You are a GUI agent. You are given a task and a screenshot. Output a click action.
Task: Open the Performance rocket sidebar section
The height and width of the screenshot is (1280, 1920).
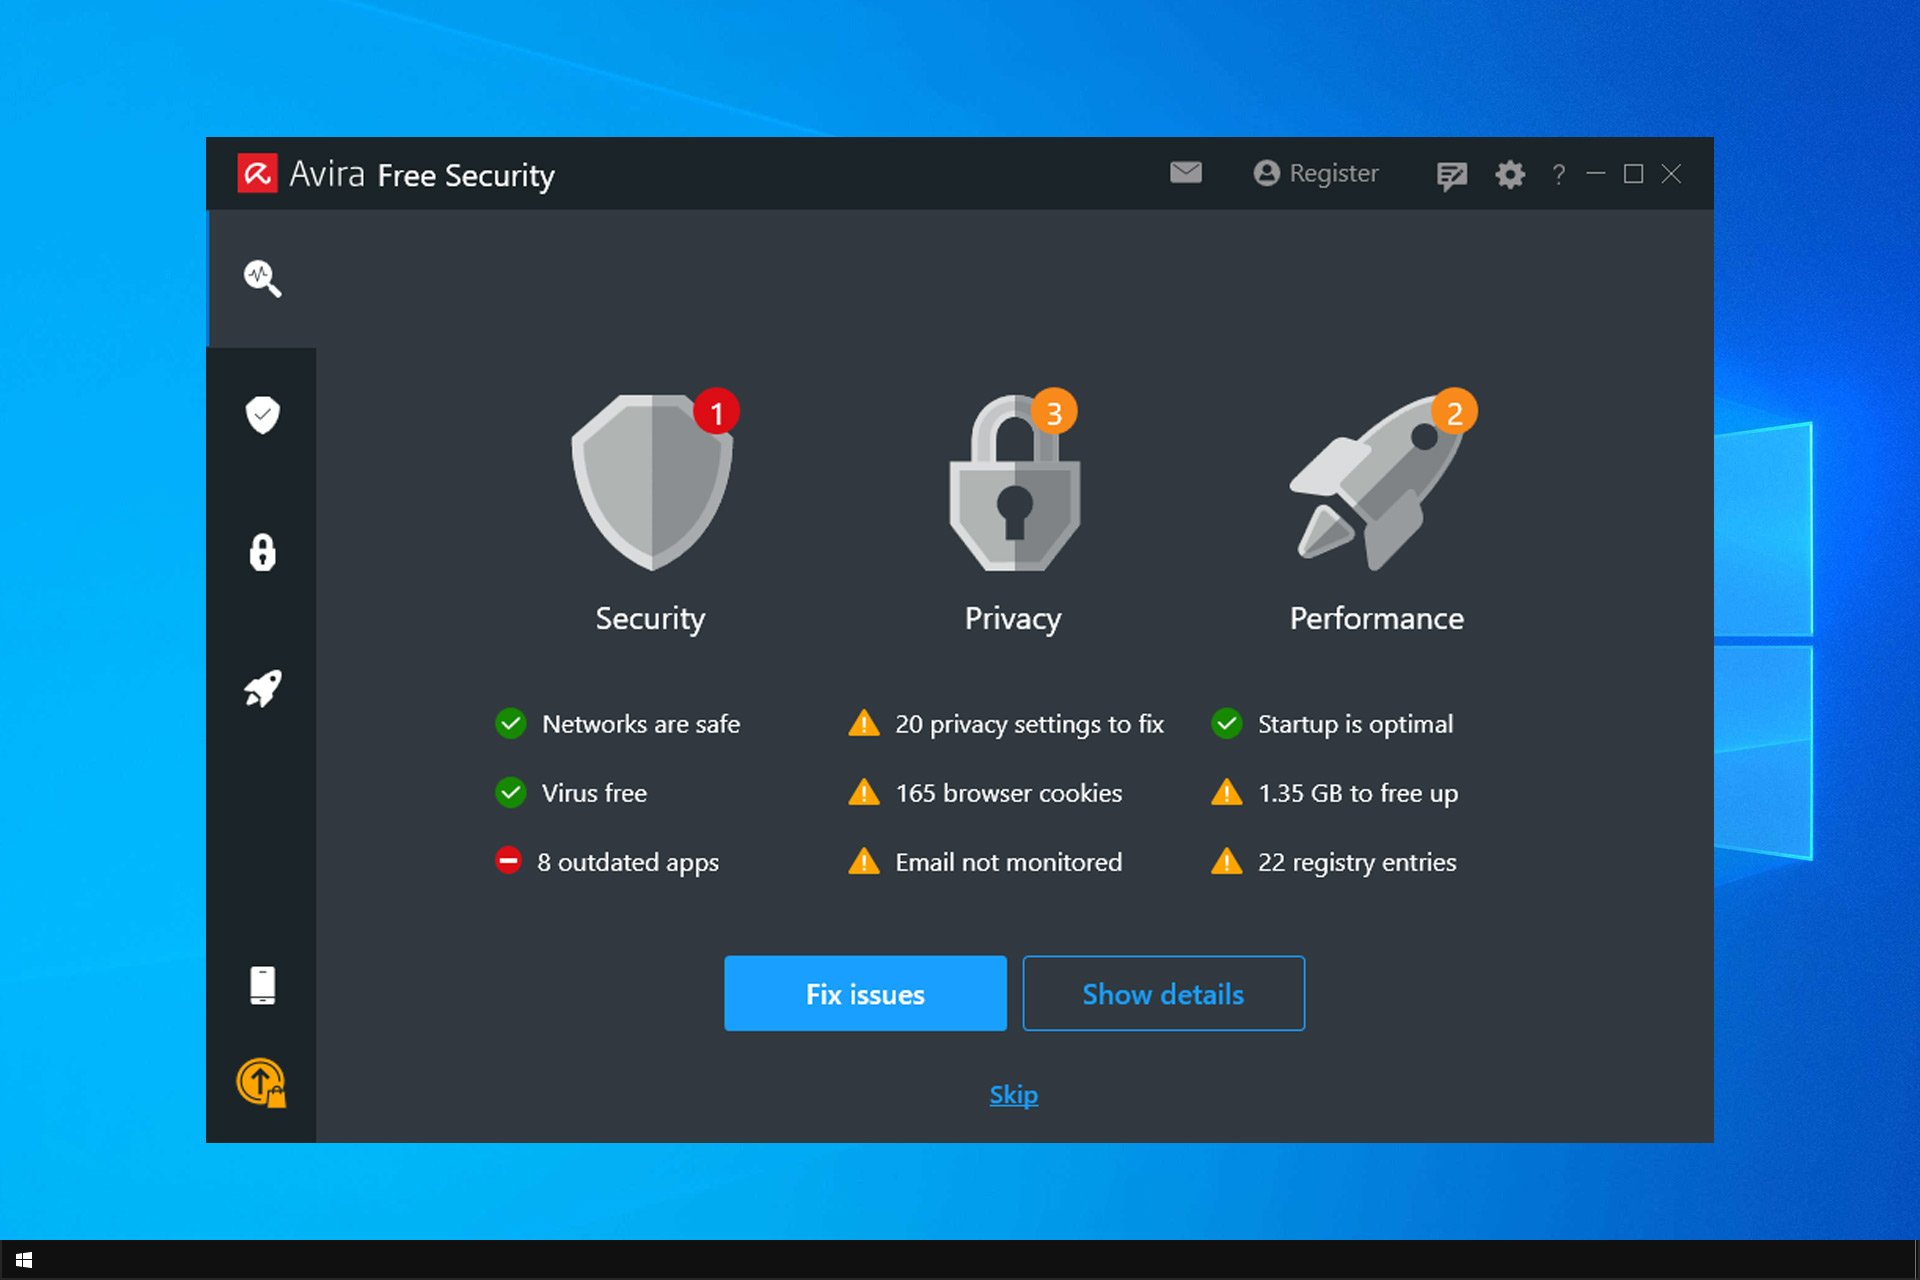tap(262, 689)
